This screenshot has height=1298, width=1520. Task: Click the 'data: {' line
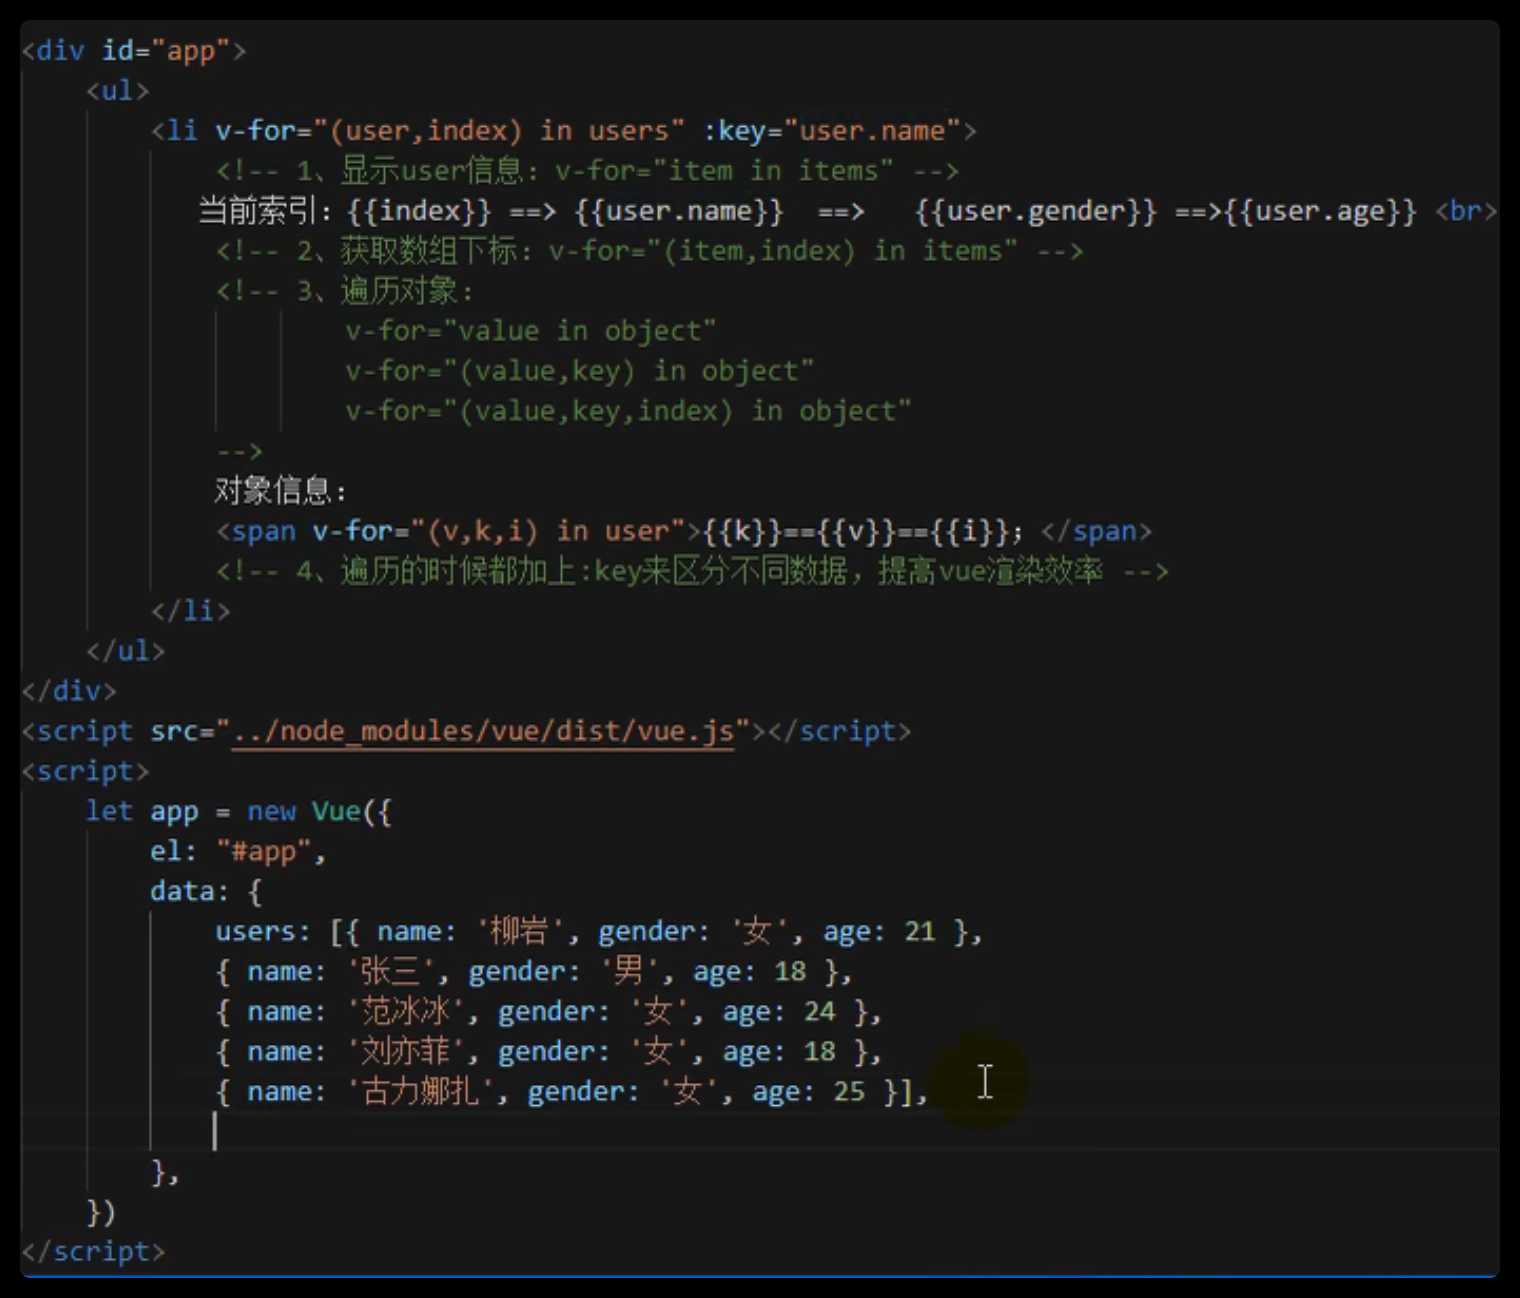206,891
